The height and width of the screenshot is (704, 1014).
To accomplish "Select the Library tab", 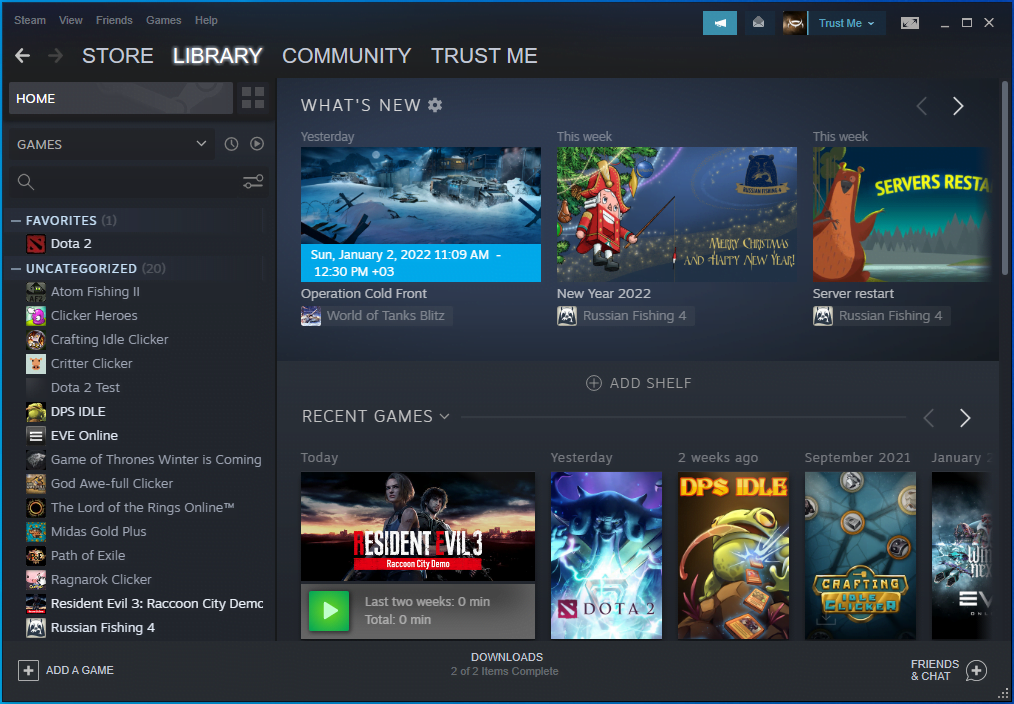I will coord(217,56).
